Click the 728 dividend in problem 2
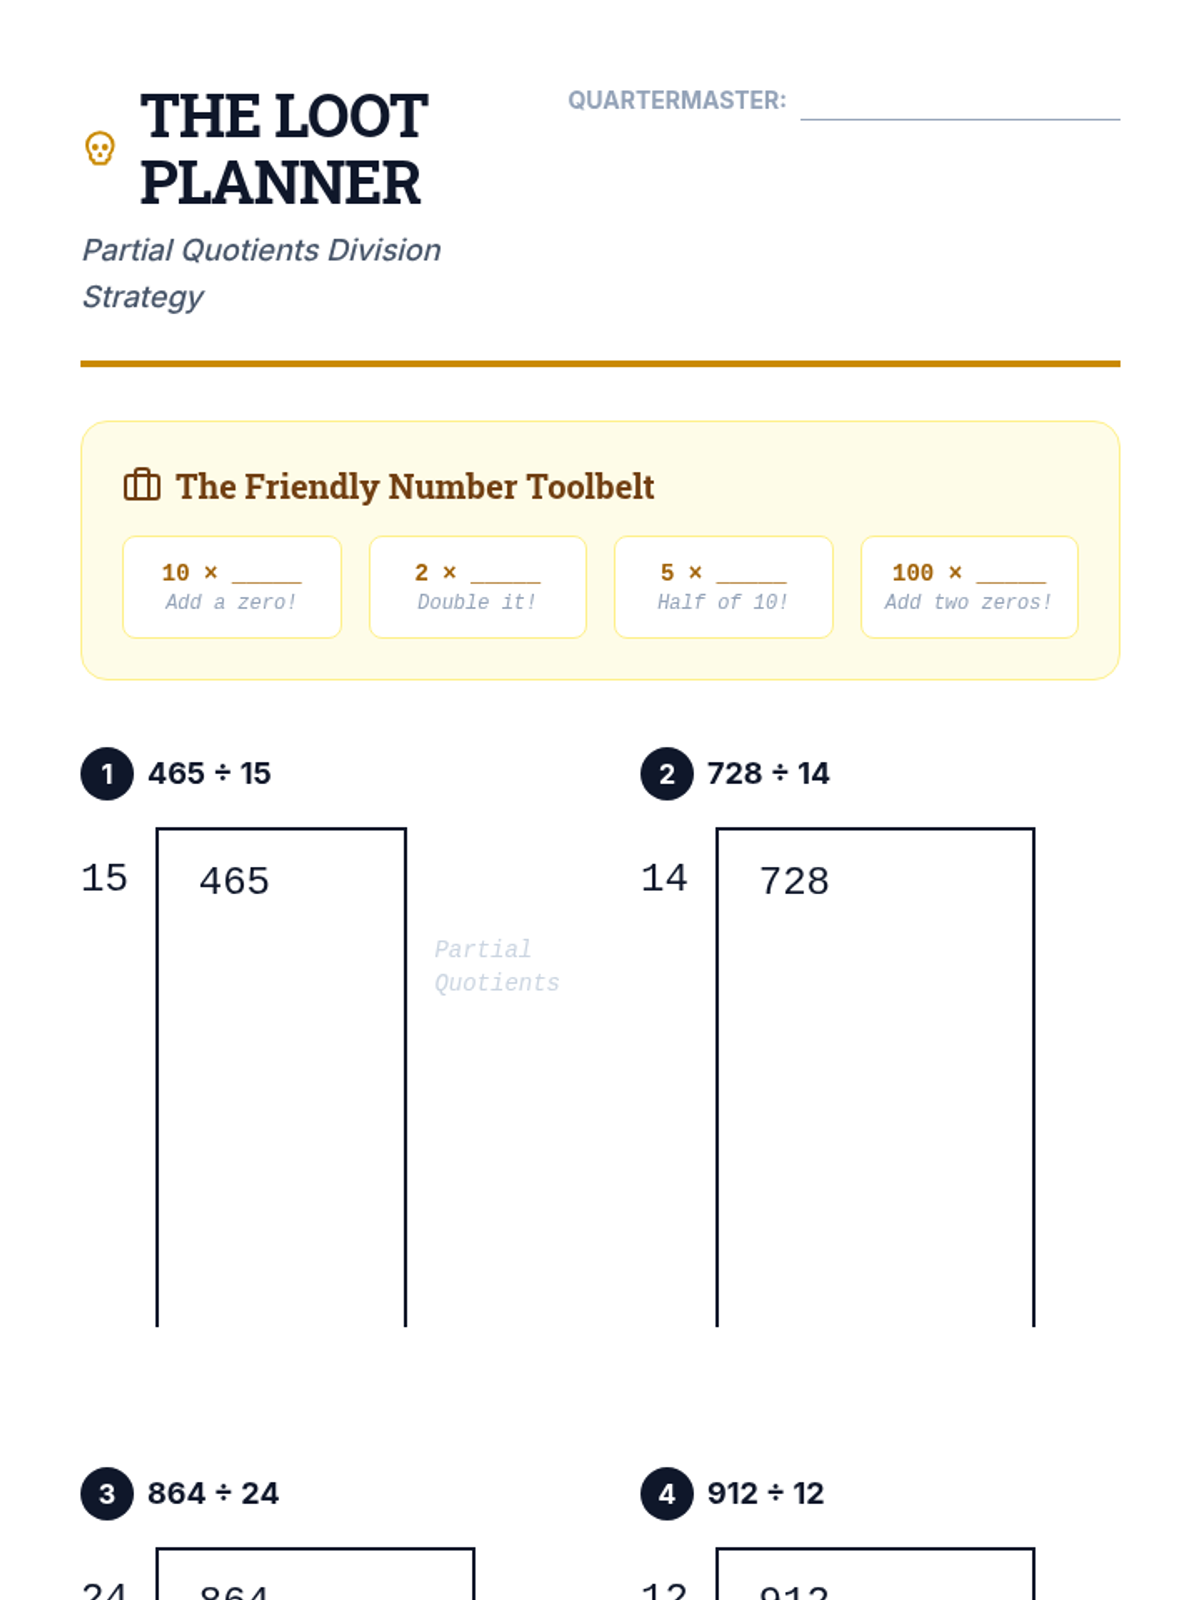This screenshot has width=1200, height=1600. pos(794,881)
